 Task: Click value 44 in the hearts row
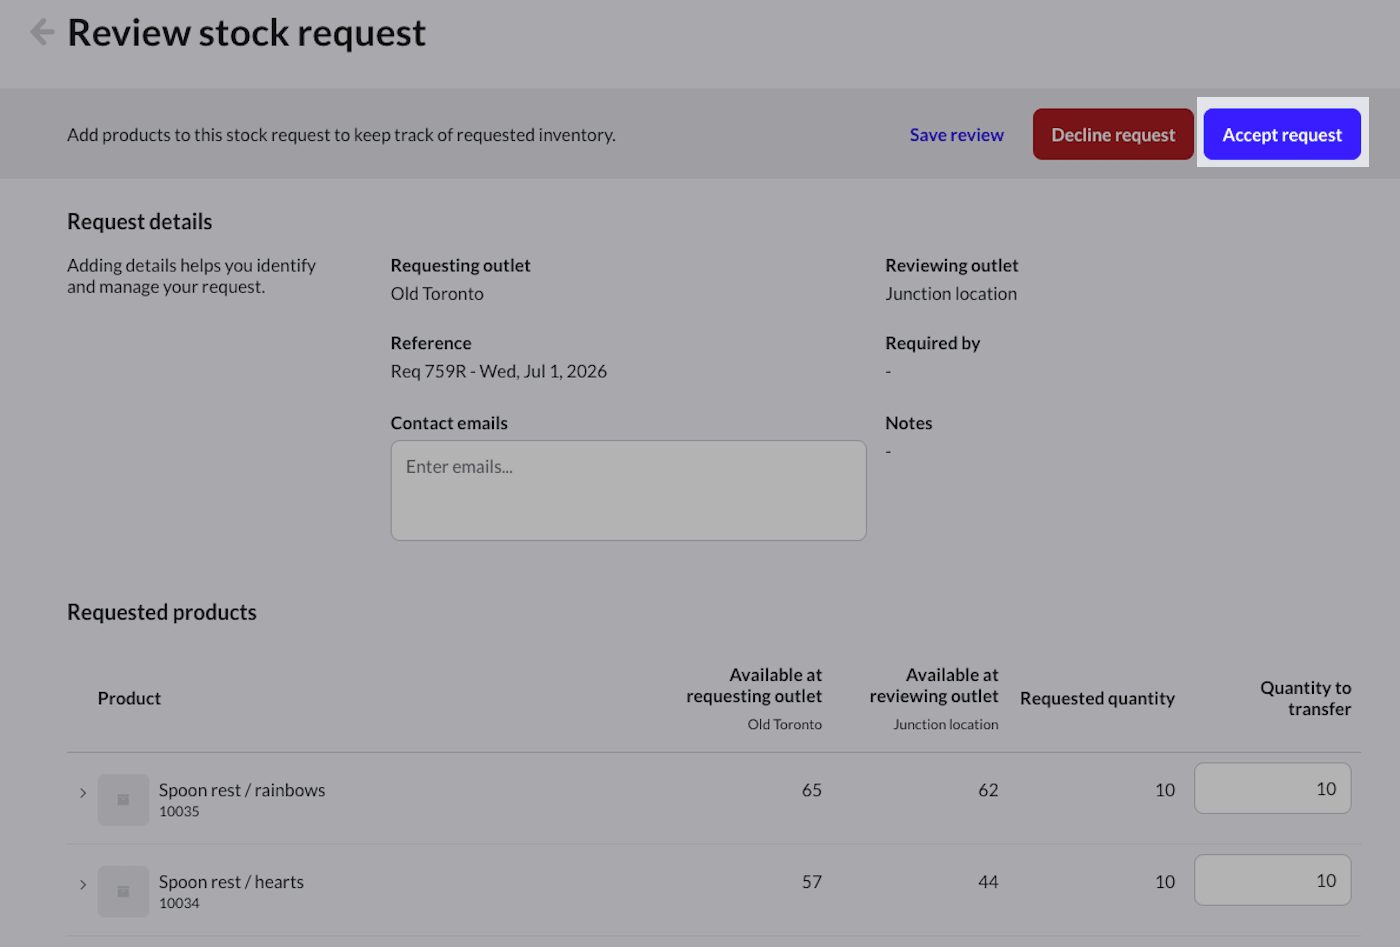pos(988,882)
